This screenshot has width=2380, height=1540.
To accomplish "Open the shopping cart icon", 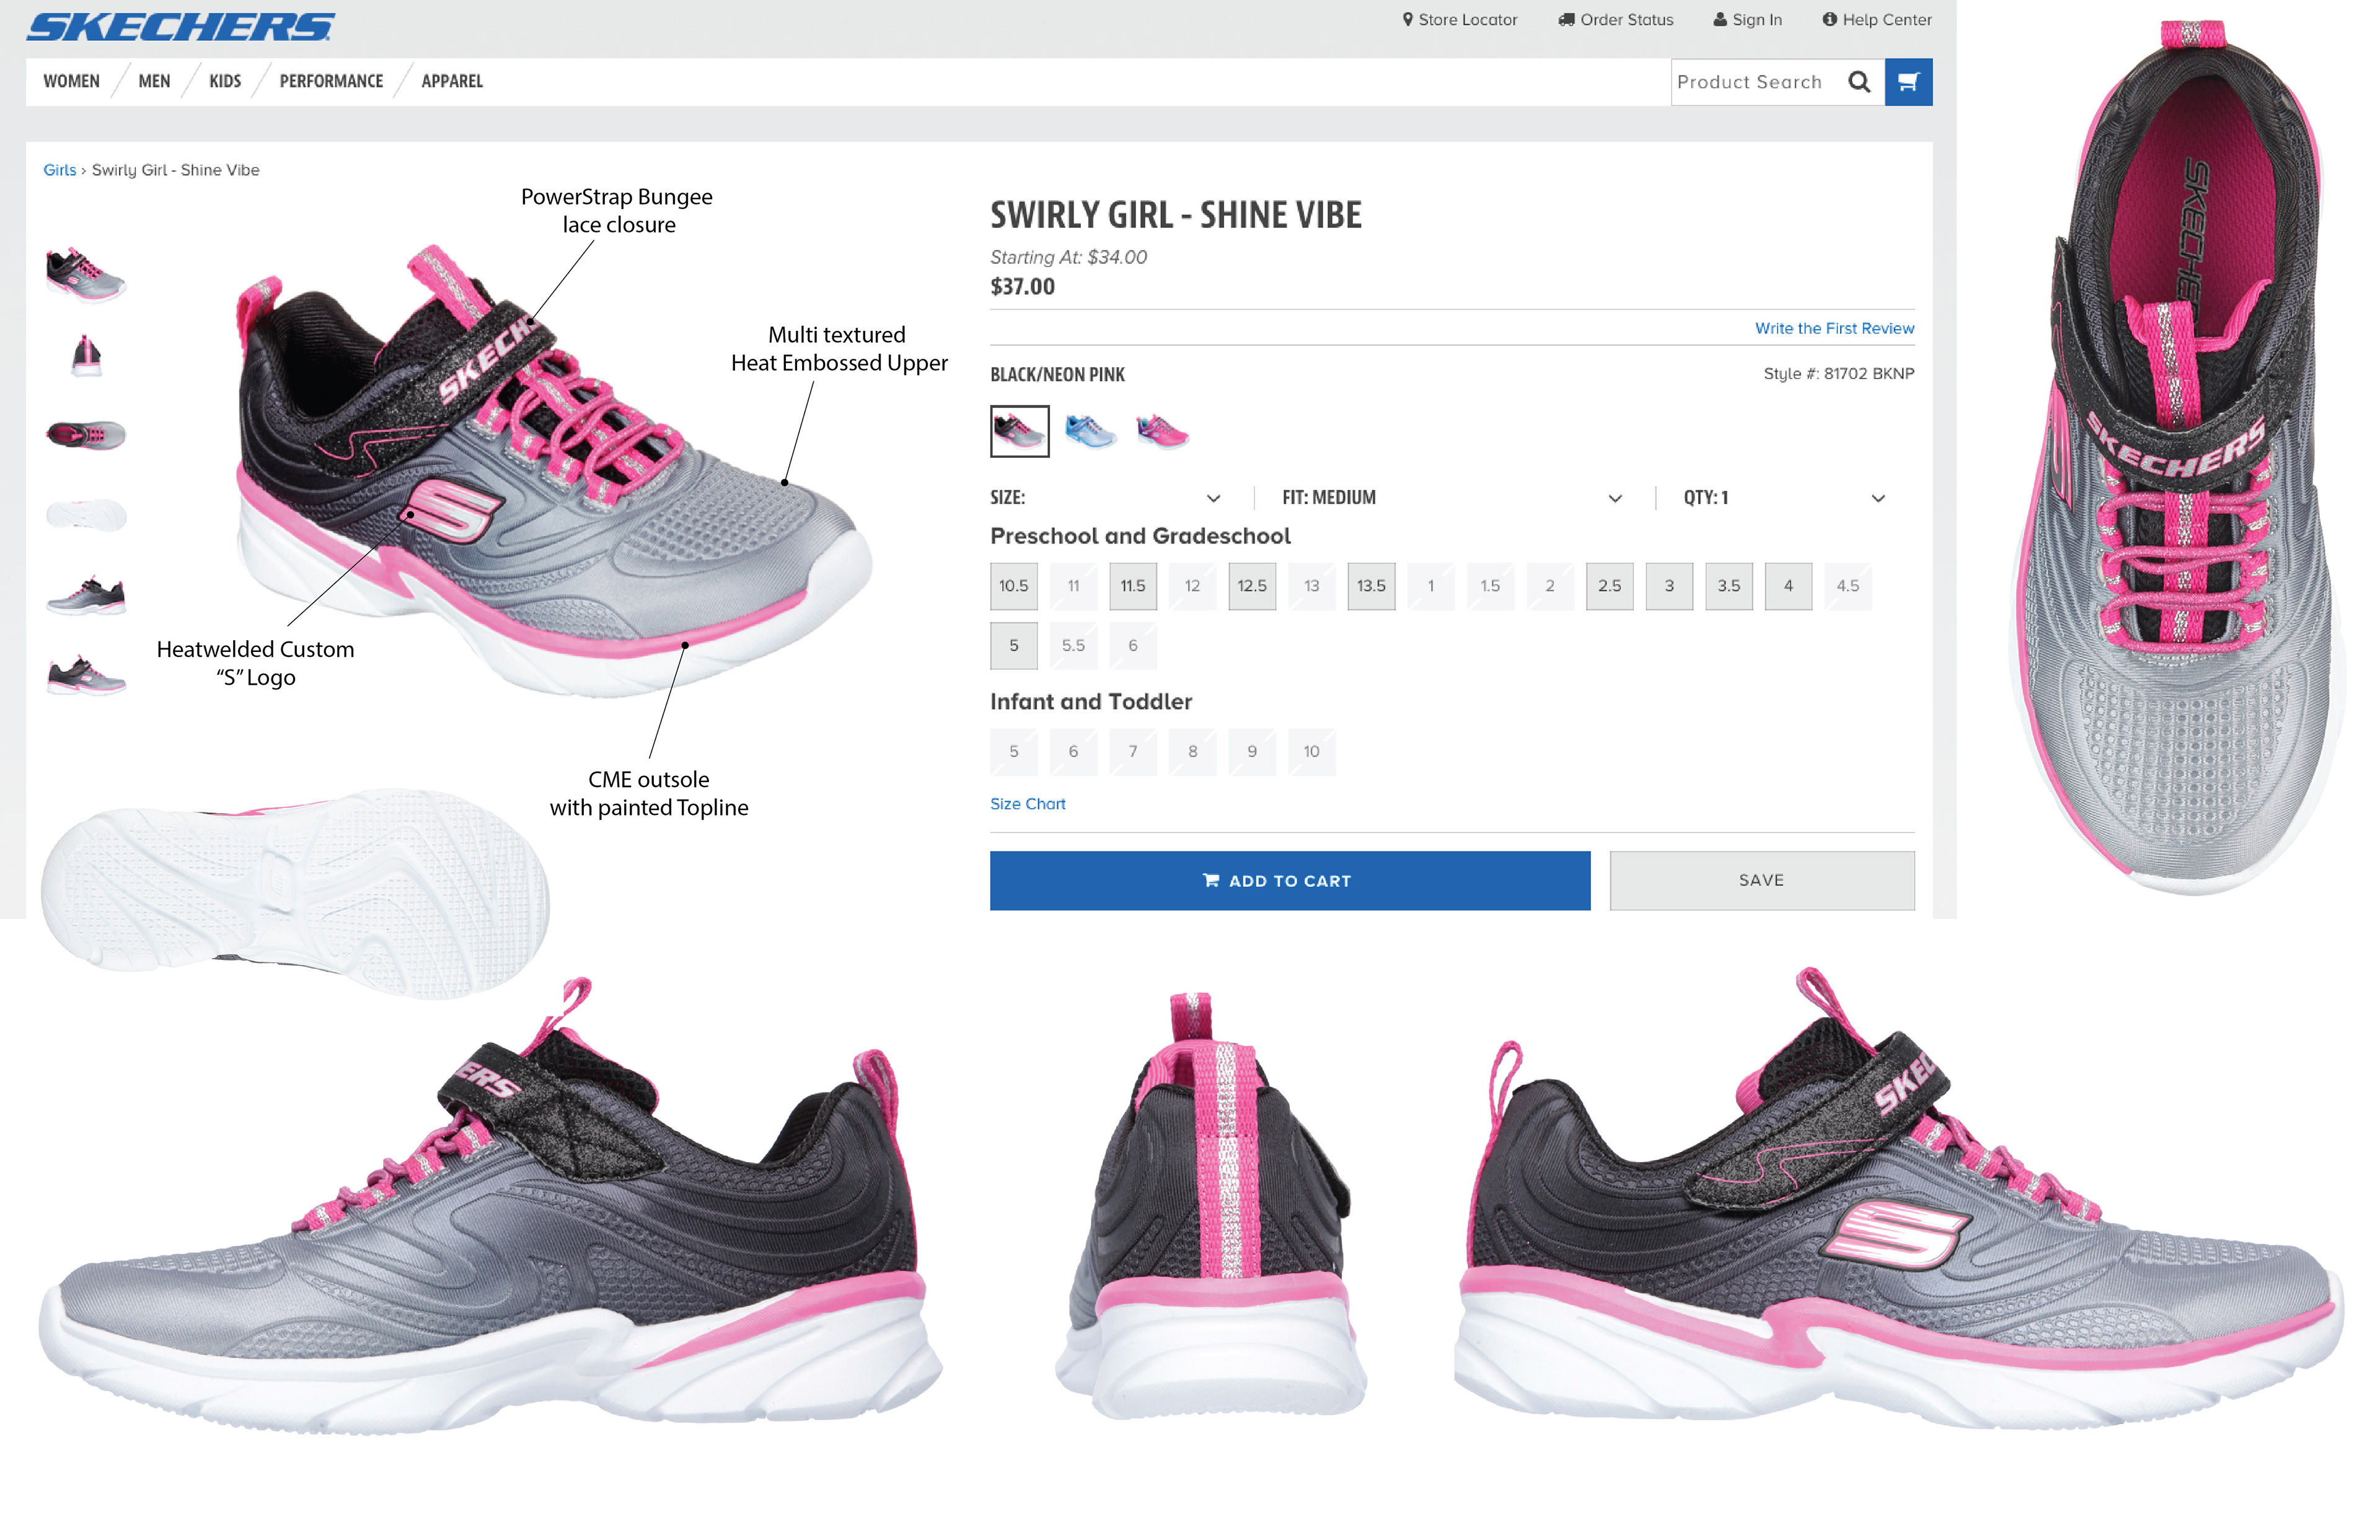I will point(1908,82).
